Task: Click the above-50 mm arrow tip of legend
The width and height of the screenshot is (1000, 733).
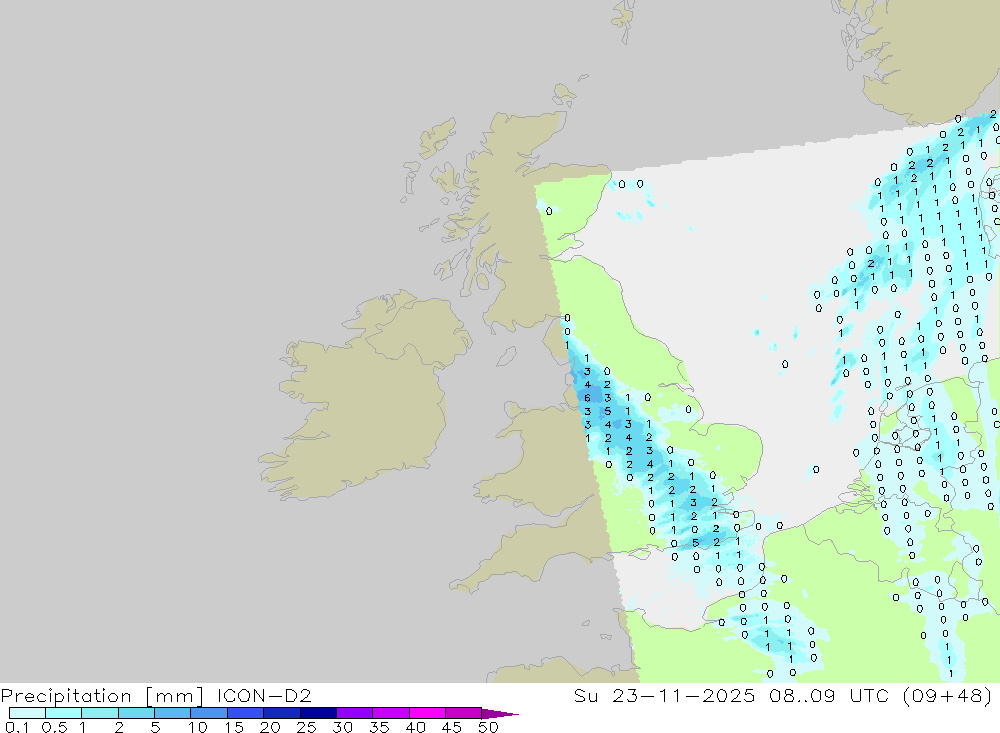Action: coord(501,714)
